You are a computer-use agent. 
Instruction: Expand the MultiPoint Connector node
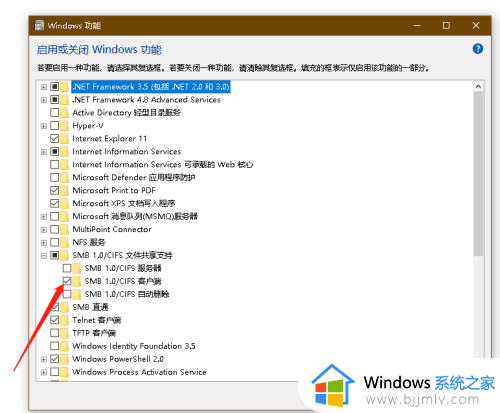(44, 230)
